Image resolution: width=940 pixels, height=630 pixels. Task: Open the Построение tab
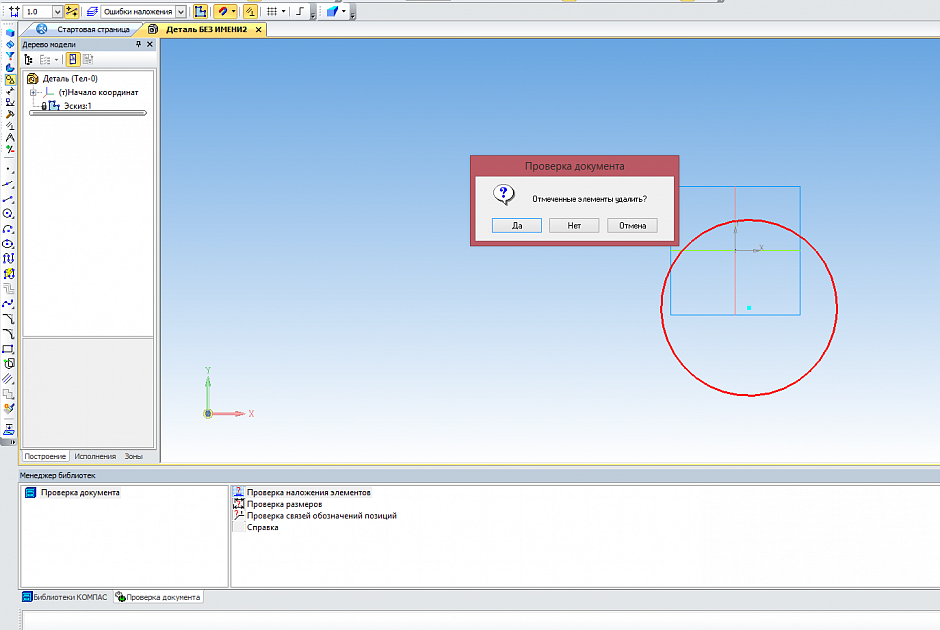(45, 456)
